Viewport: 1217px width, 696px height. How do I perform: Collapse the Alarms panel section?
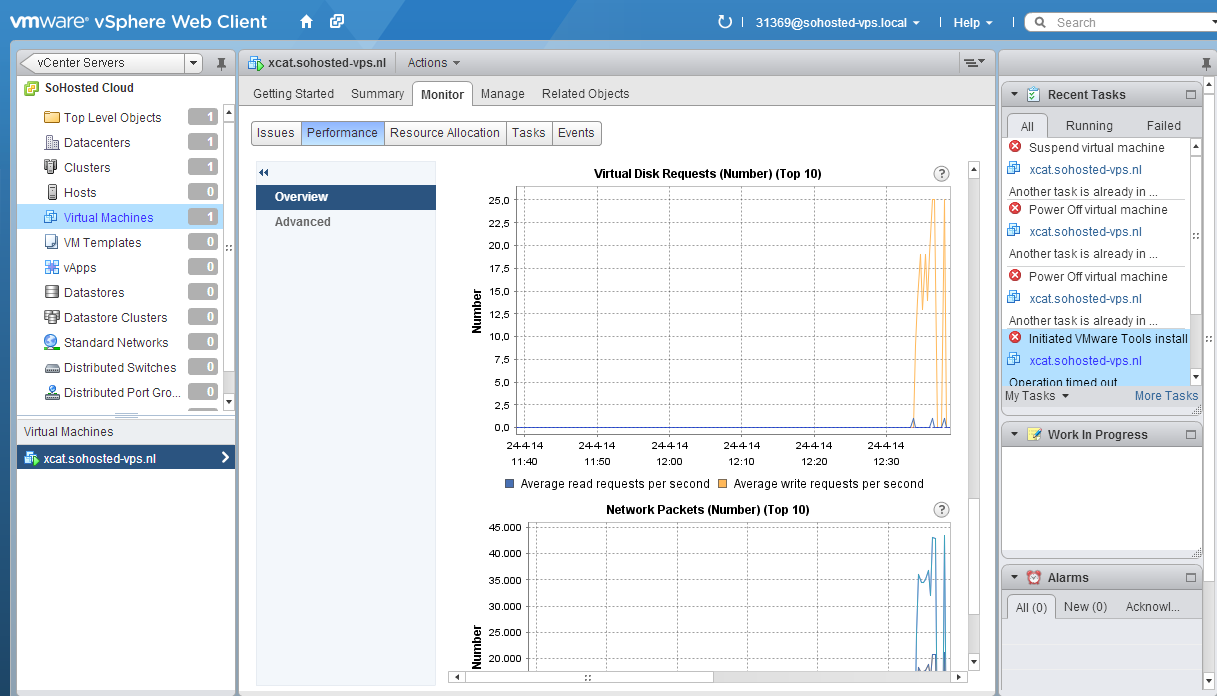pyautogui.click(x=1014, y=578)
